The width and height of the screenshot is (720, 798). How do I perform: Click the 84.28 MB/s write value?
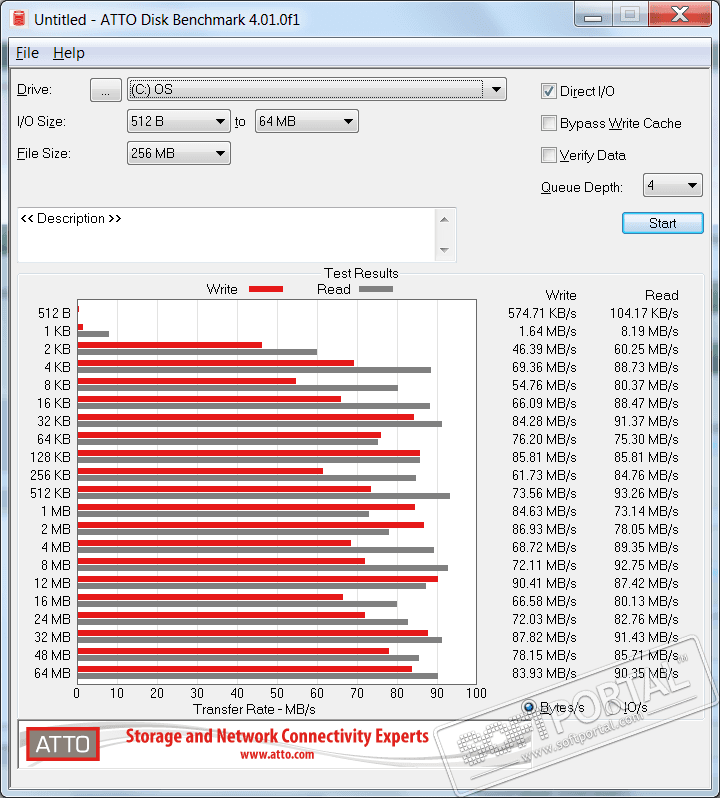(x=544, y=421)
